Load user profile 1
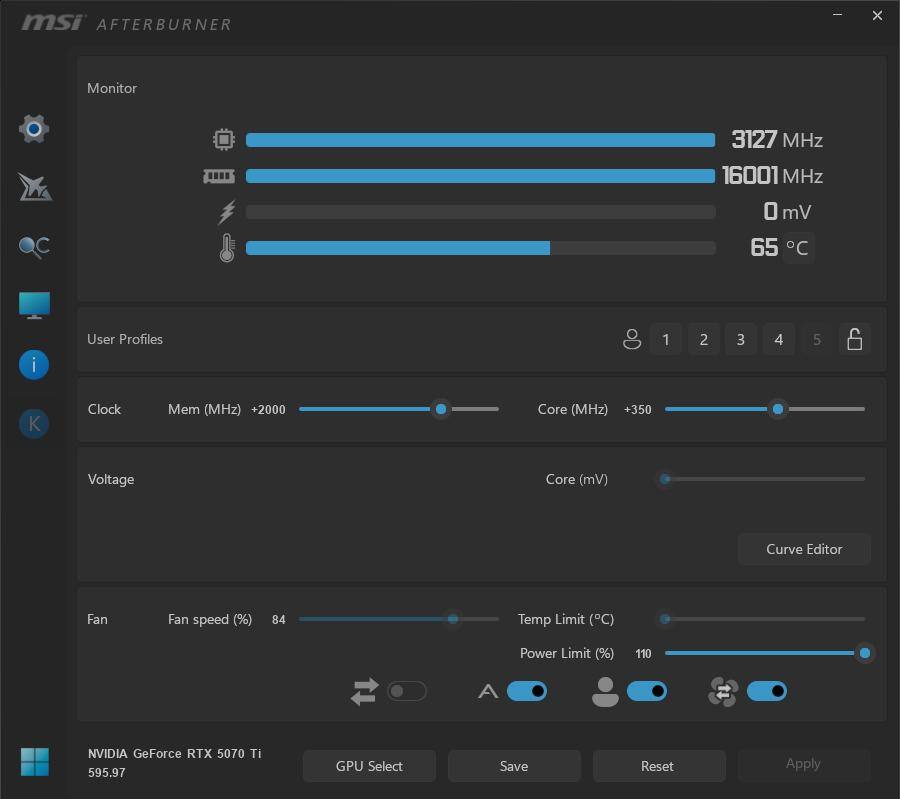 coord(666,339)
